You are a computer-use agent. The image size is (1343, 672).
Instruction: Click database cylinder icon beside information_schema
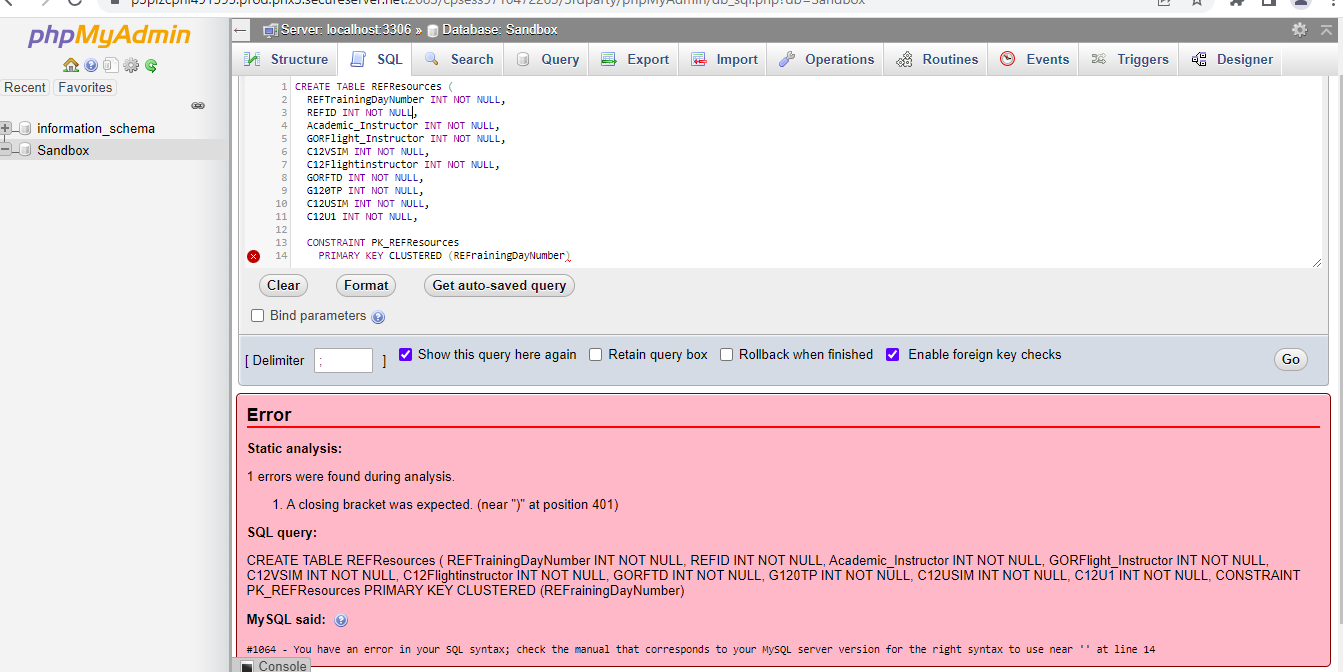[25, 128]
